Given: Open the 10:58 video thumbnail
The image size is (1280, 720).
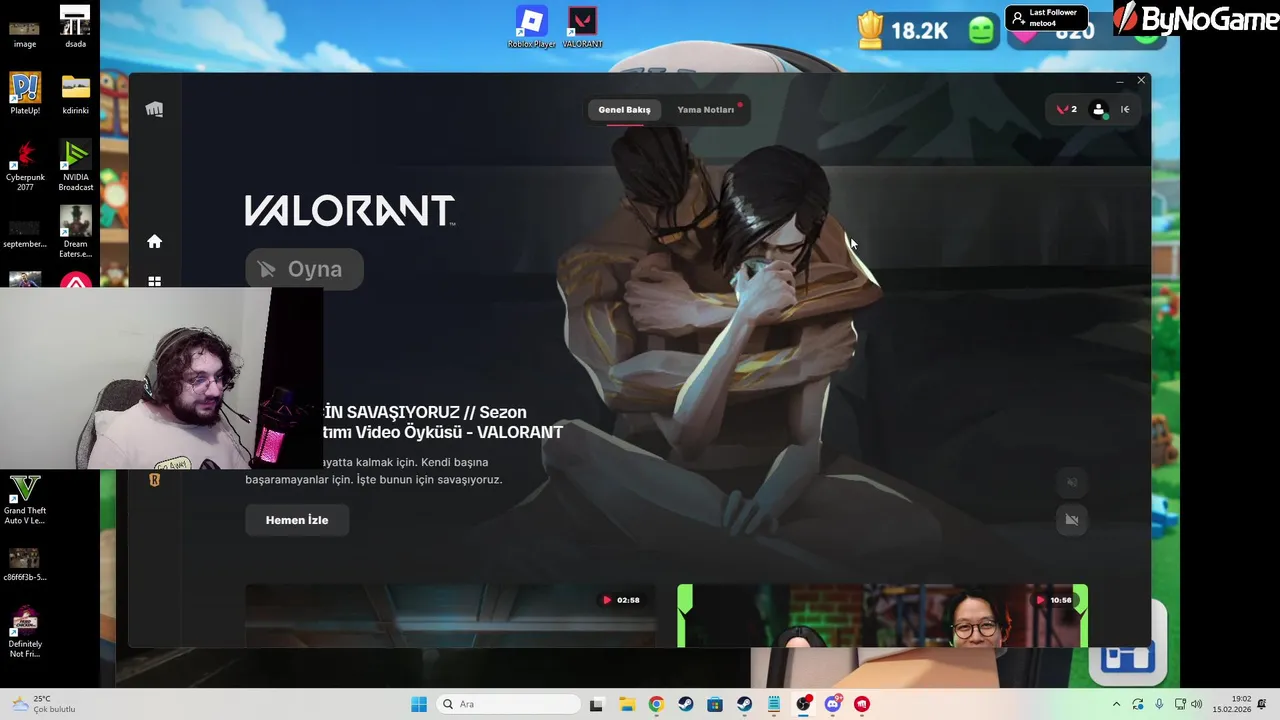Looking at the screenshot, I should pos(883,615).
